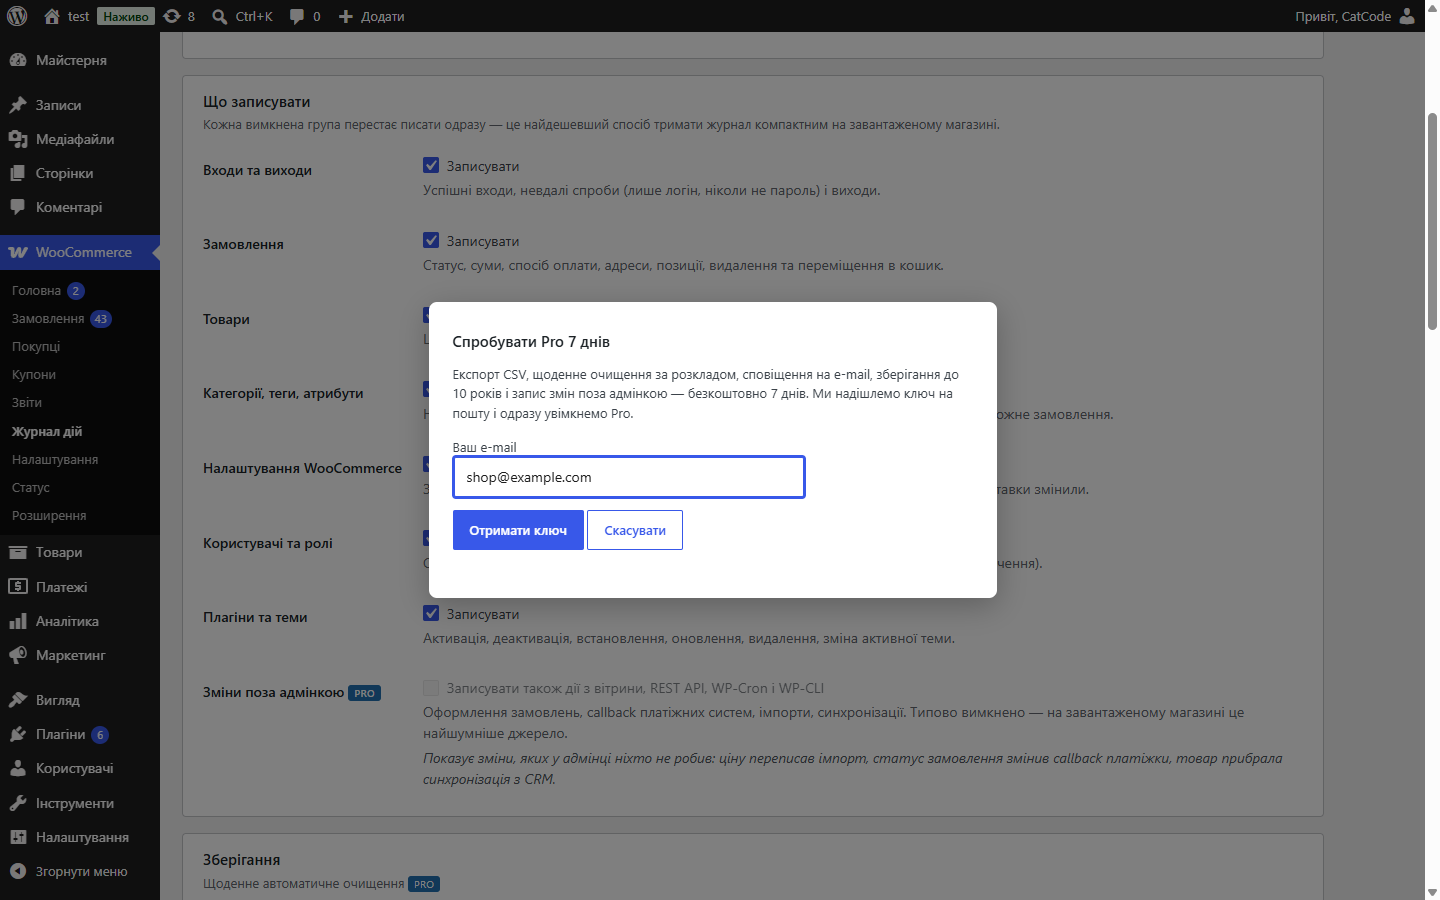Click the home icon for site test

click(52, 16)
